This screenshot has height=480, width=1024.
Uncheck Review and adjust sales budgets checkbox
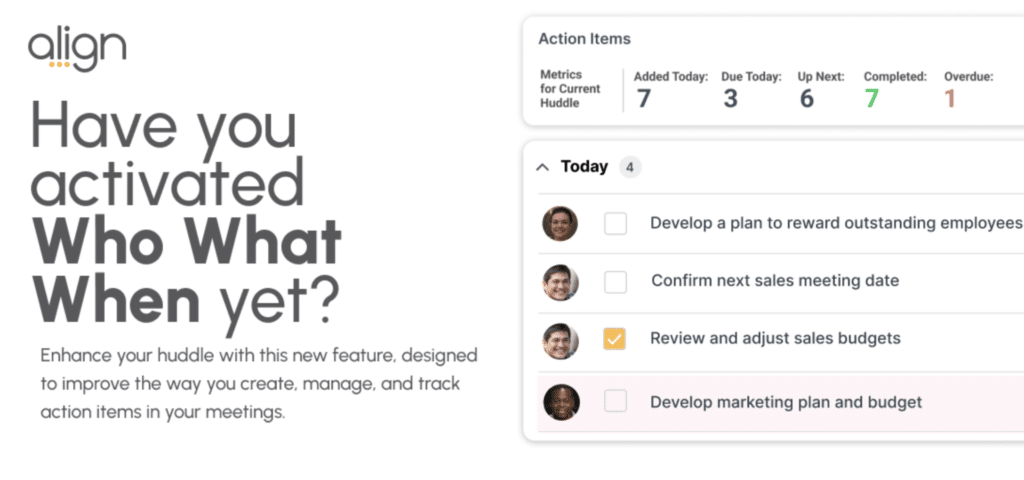(615, 340)
